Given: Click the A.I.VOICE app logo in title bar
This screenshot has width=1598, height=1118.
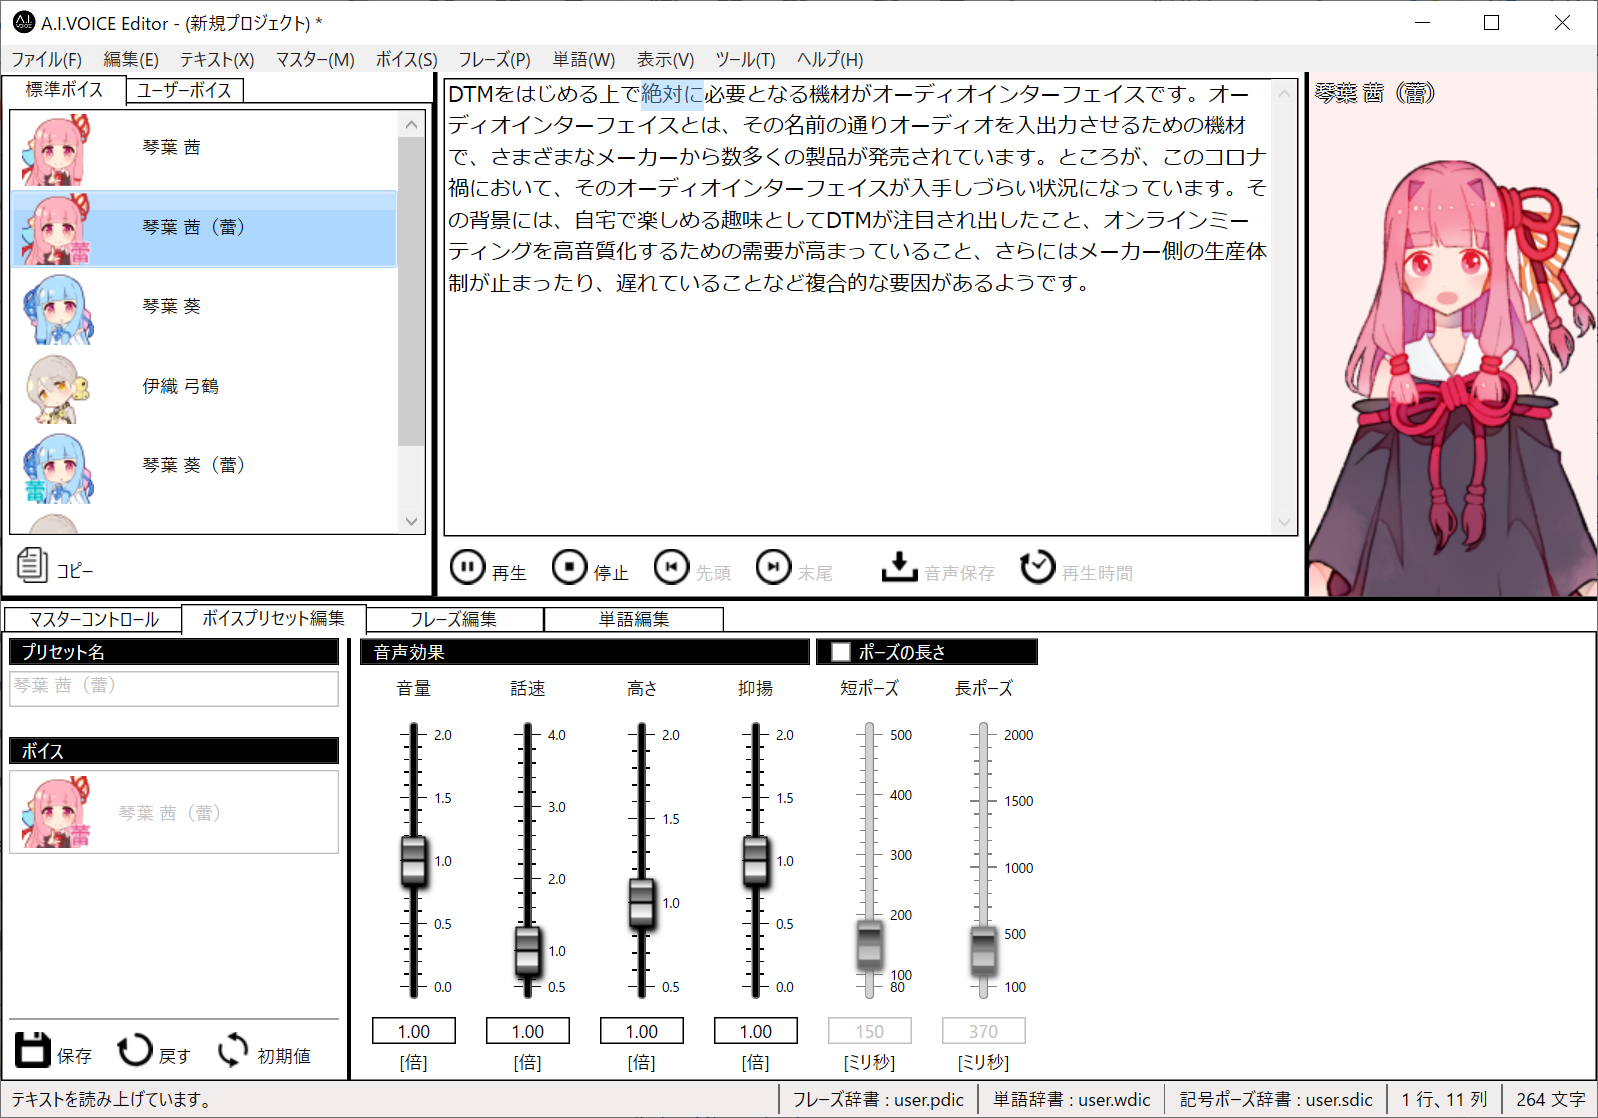Looking at the screenshot, I should pos(24,22).
